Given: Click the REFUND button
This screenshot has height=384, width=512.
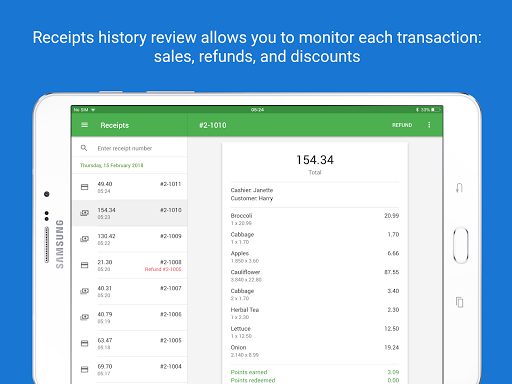Looking at the screenshot, I should pos(402,125).
